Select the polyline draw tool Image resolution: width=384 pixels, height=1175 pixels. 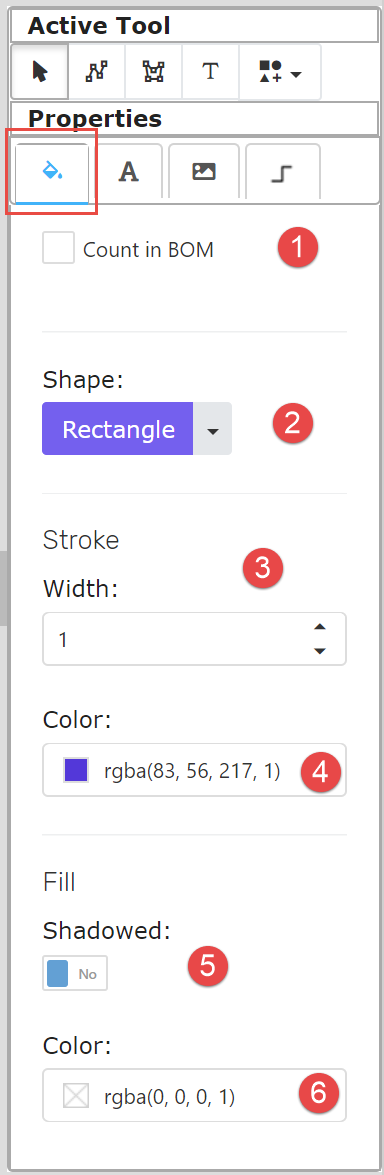tap(97, 71)
